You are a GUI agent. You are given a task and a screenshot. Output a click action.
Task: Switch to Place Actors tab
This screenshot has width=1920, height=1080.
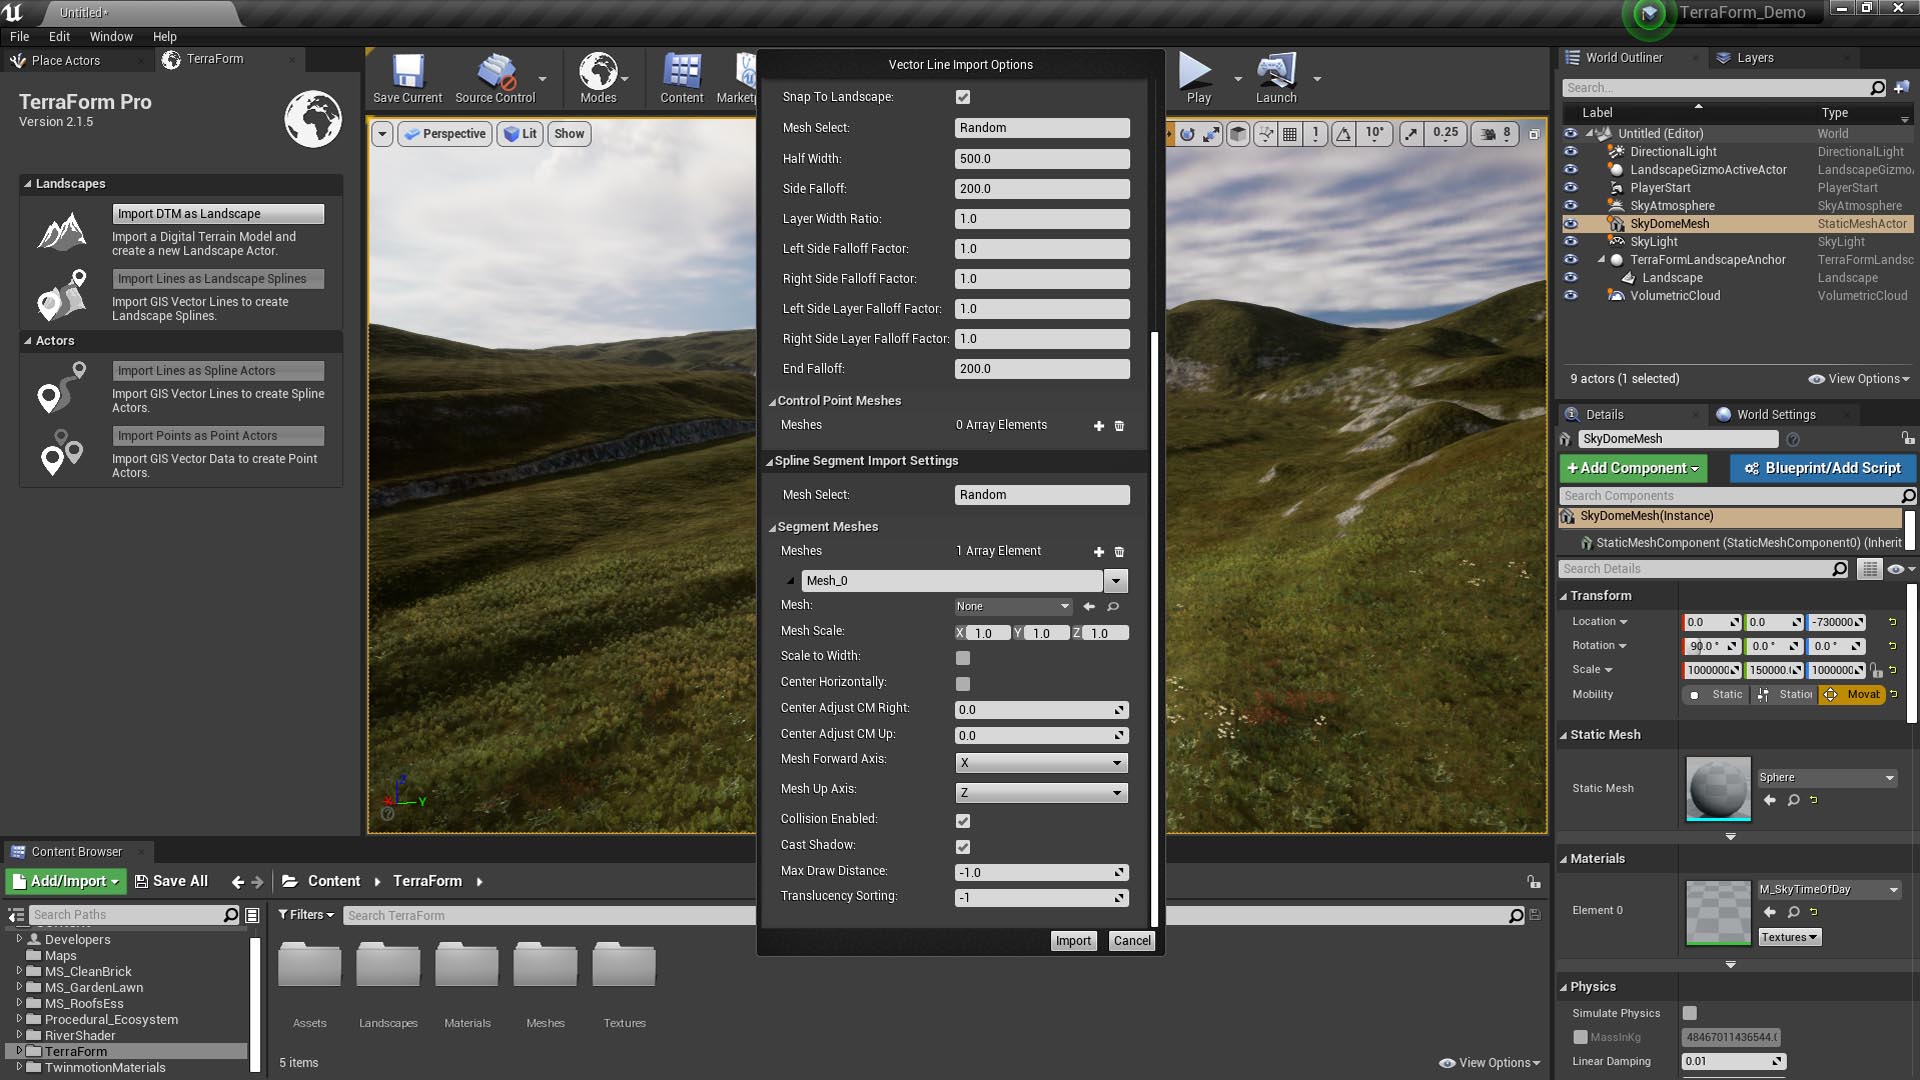(x=66, y=61)
